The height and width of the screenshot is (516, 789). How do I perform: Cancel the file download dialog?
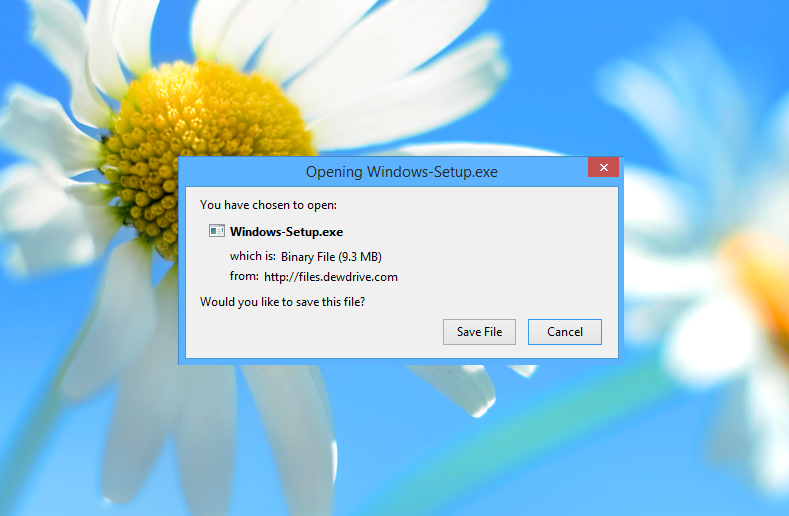coord(565,332)
